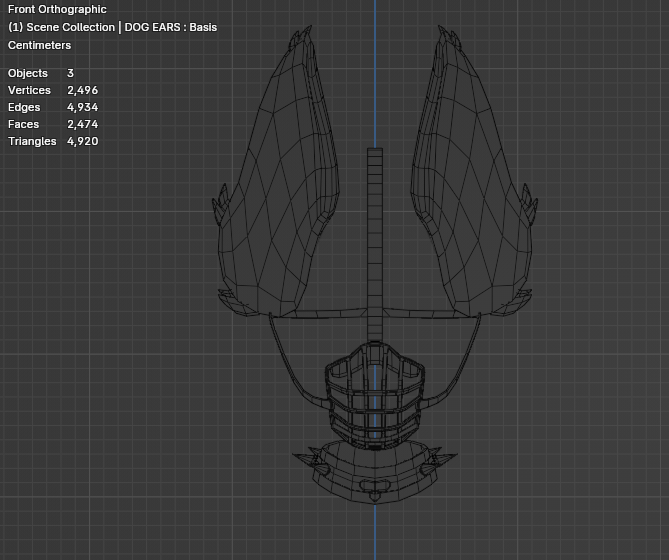Select the collar mesh below the muzzle
669x560 pixels.
(375, 473)
